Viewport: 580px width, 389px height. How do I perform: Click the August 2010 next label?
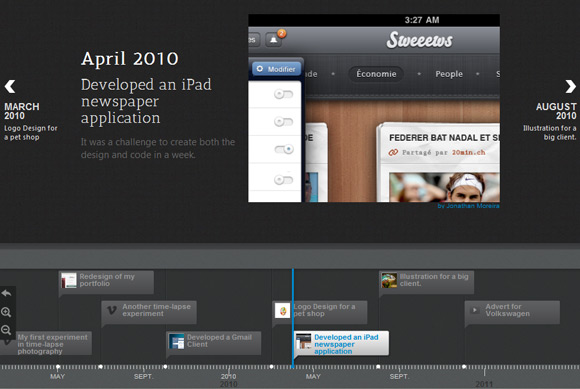[556, 111]
